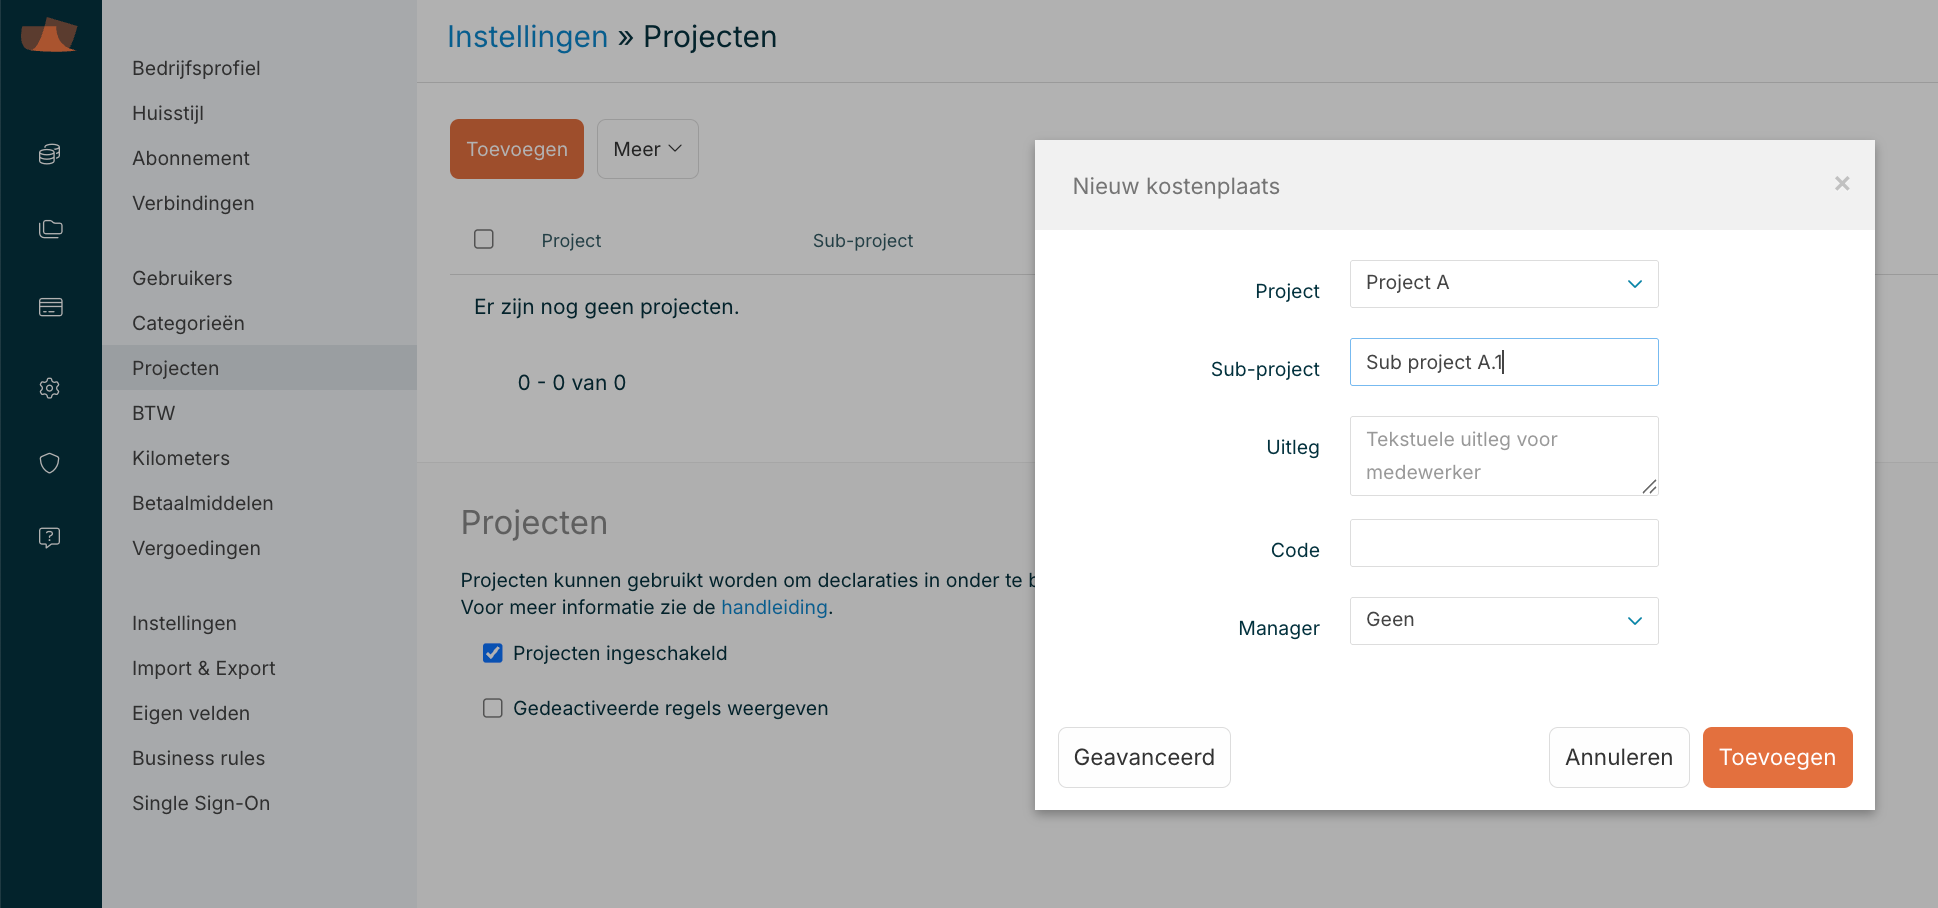Follow the handleiding link
Image resolution: width=1938 pixels, height=908 pixels.
click(774, 607)
